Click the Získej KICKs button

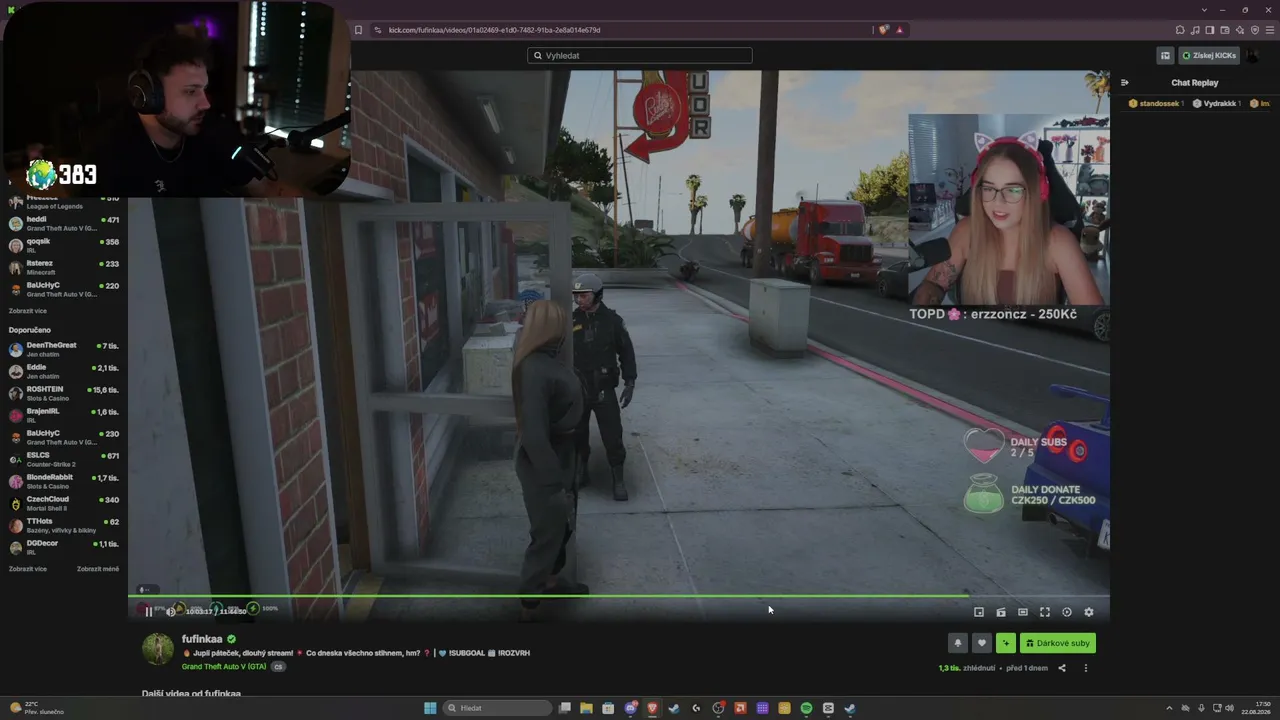click(x=1209, y=56)
